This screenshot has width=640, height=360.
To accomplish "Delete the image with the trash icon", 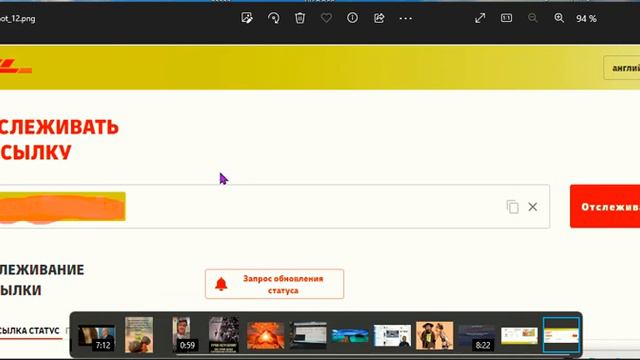I will [x=300, y=18].
